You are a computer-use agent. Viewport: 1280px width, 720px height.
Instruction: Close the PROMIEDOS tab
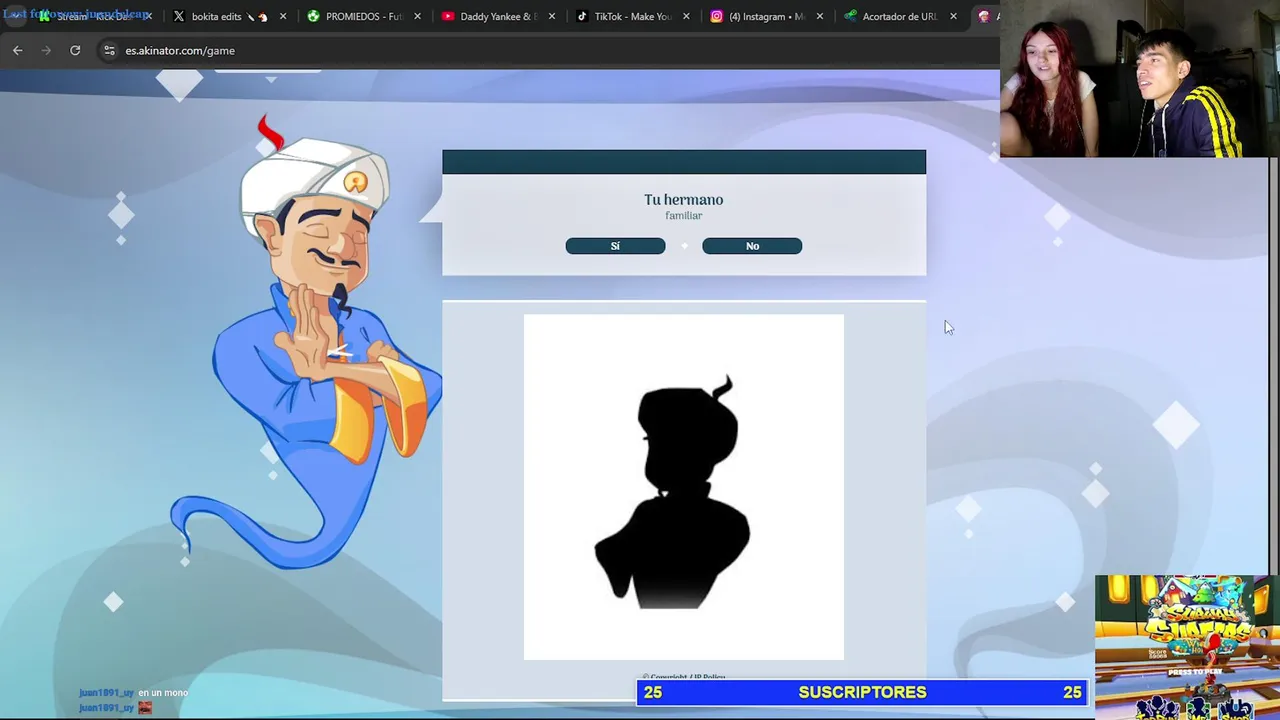(x=417, y=16)
